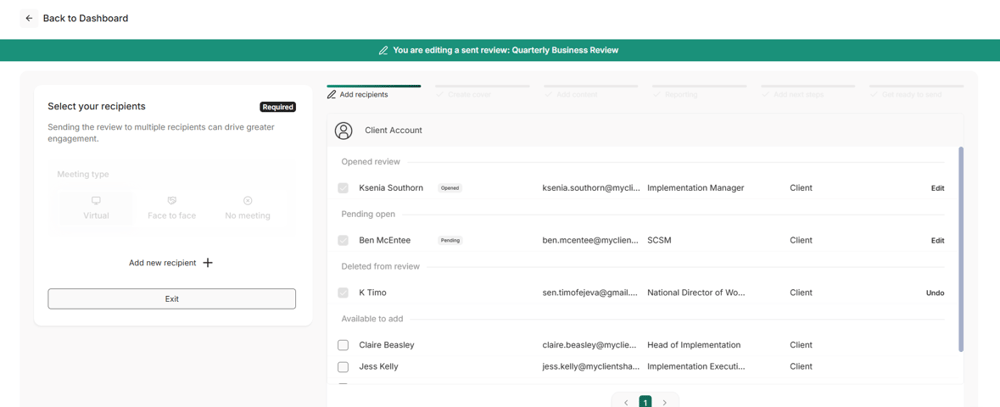Click sen.timofejeva email address
Screen dimensions: 1000x407
tap(590, 293)
